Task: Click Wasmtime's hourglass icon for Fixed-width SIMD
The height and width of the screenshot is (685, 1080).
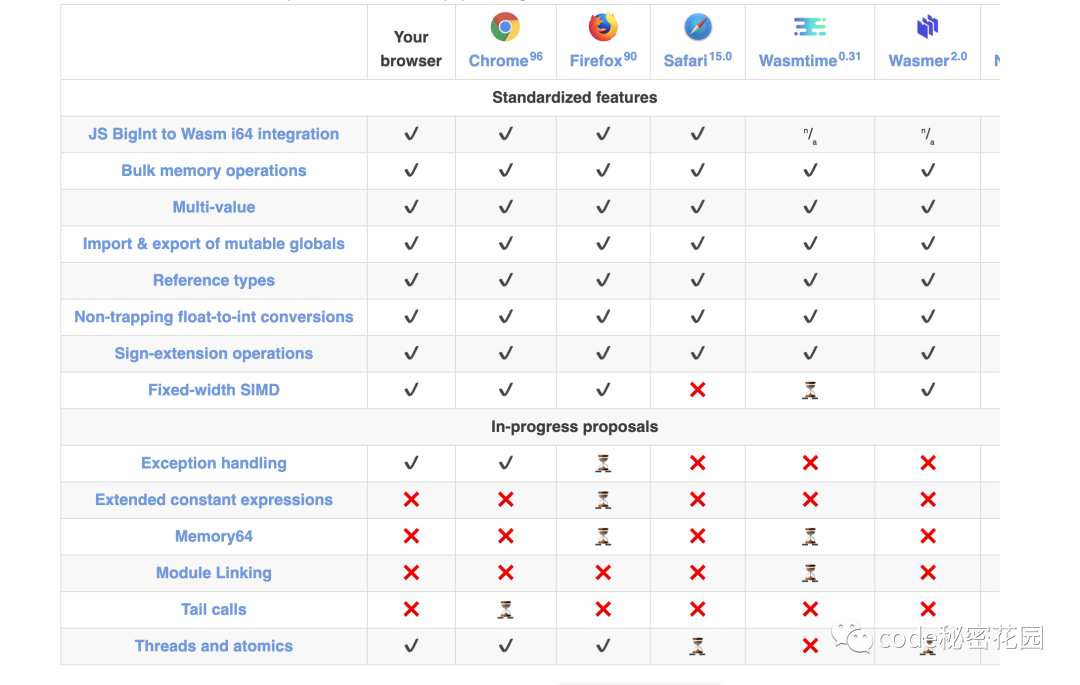Action: pyautogui.click(x=810, y=390)
